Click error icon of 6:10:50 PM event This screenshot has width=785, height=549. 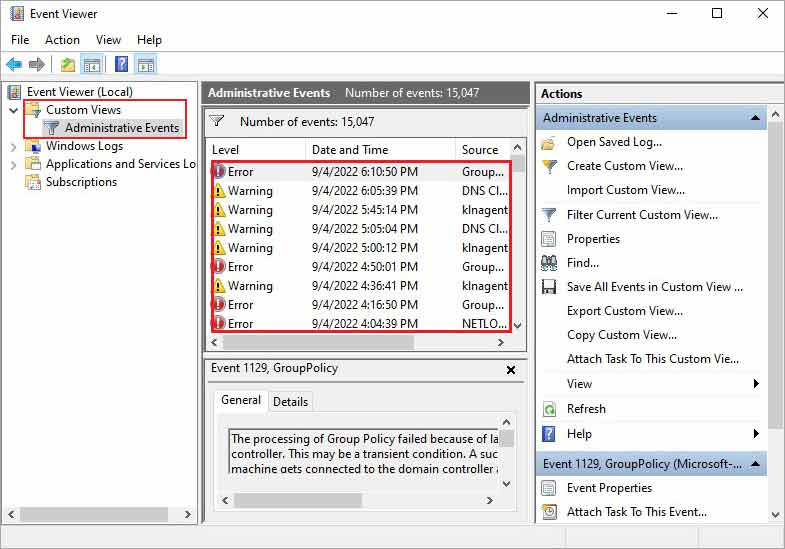coord(219,172)
